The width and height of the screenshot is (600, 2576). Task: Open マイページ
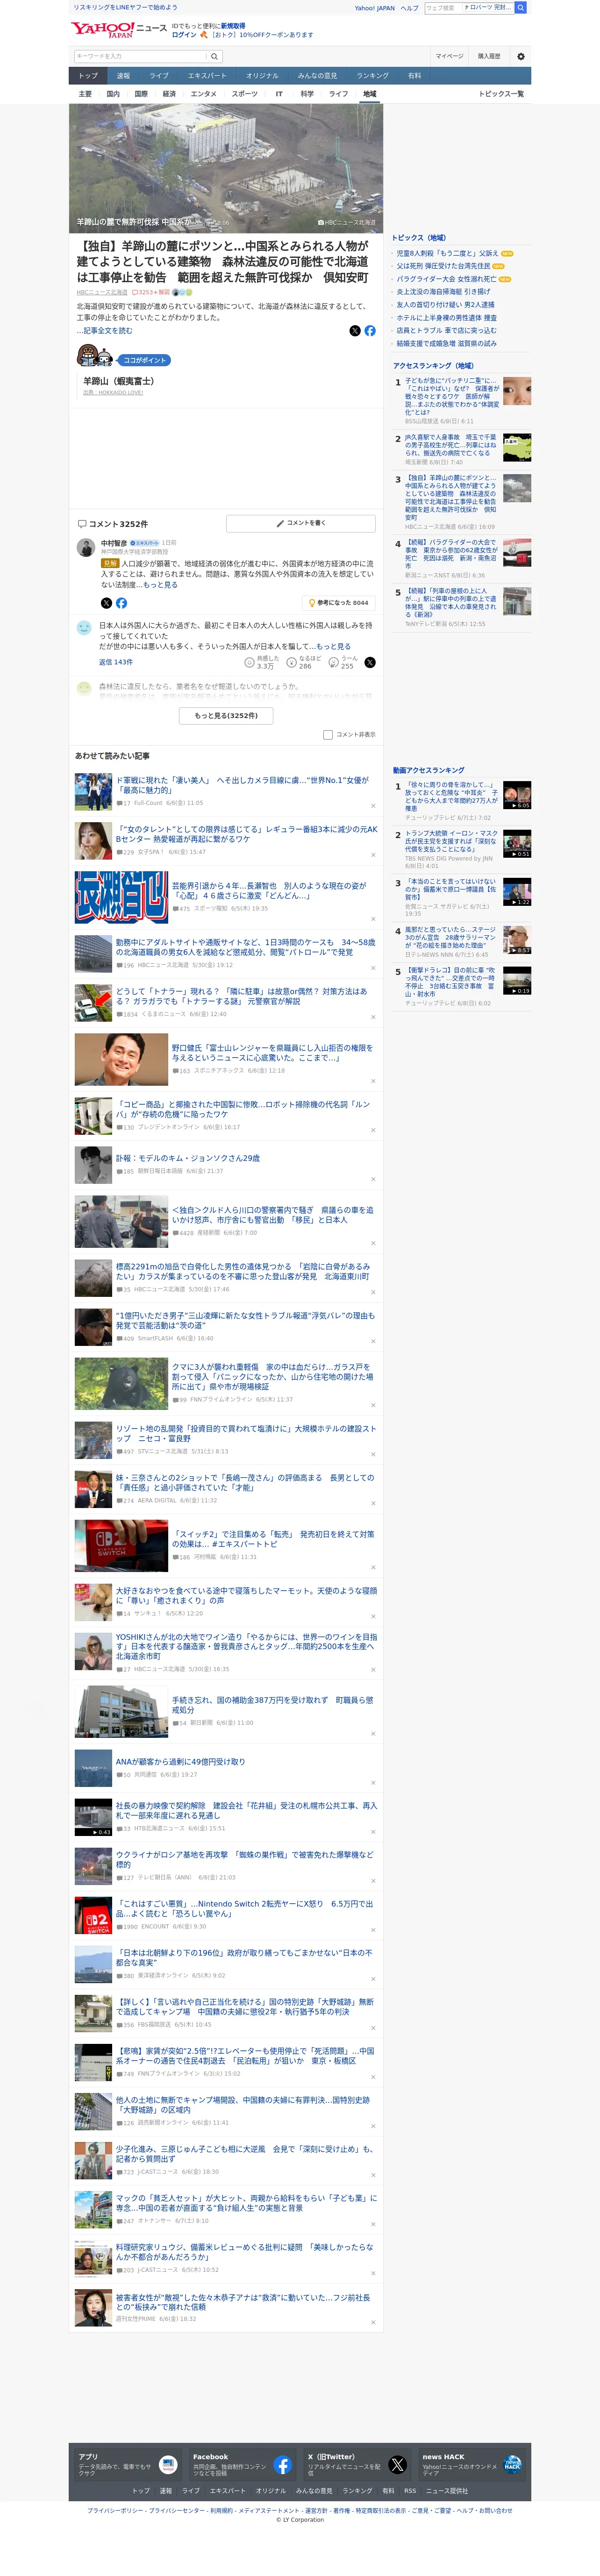(449, 56)
